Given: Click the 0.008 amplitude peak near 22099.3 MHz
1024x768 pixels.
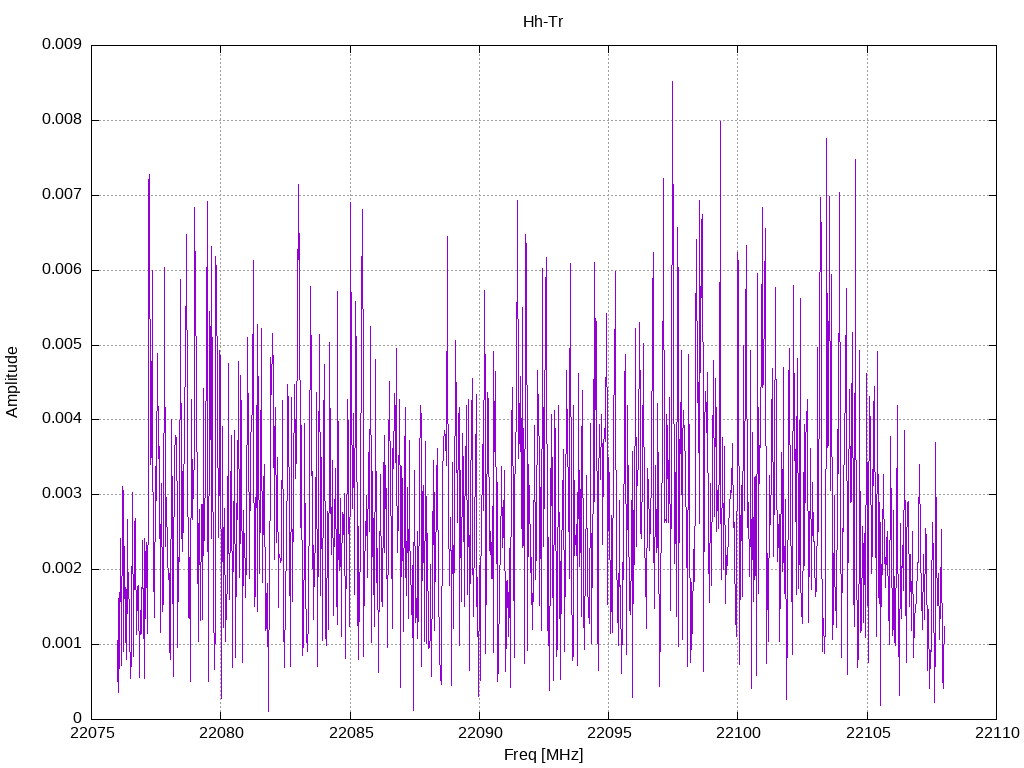Looking at the screenshot, I should coord(720,122).
